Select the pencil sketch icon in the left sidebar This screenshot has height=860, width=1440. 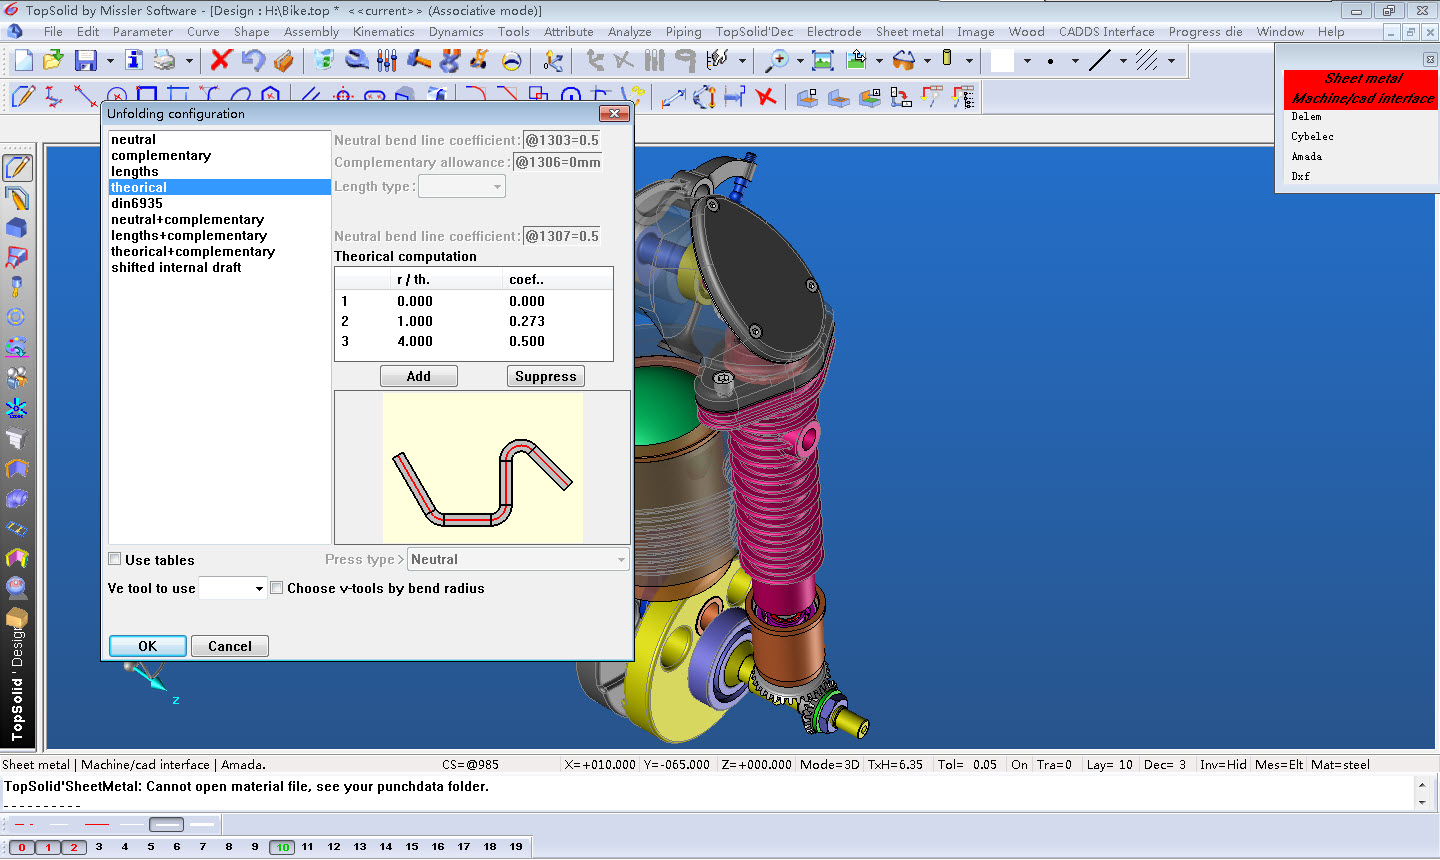(17, 168)
